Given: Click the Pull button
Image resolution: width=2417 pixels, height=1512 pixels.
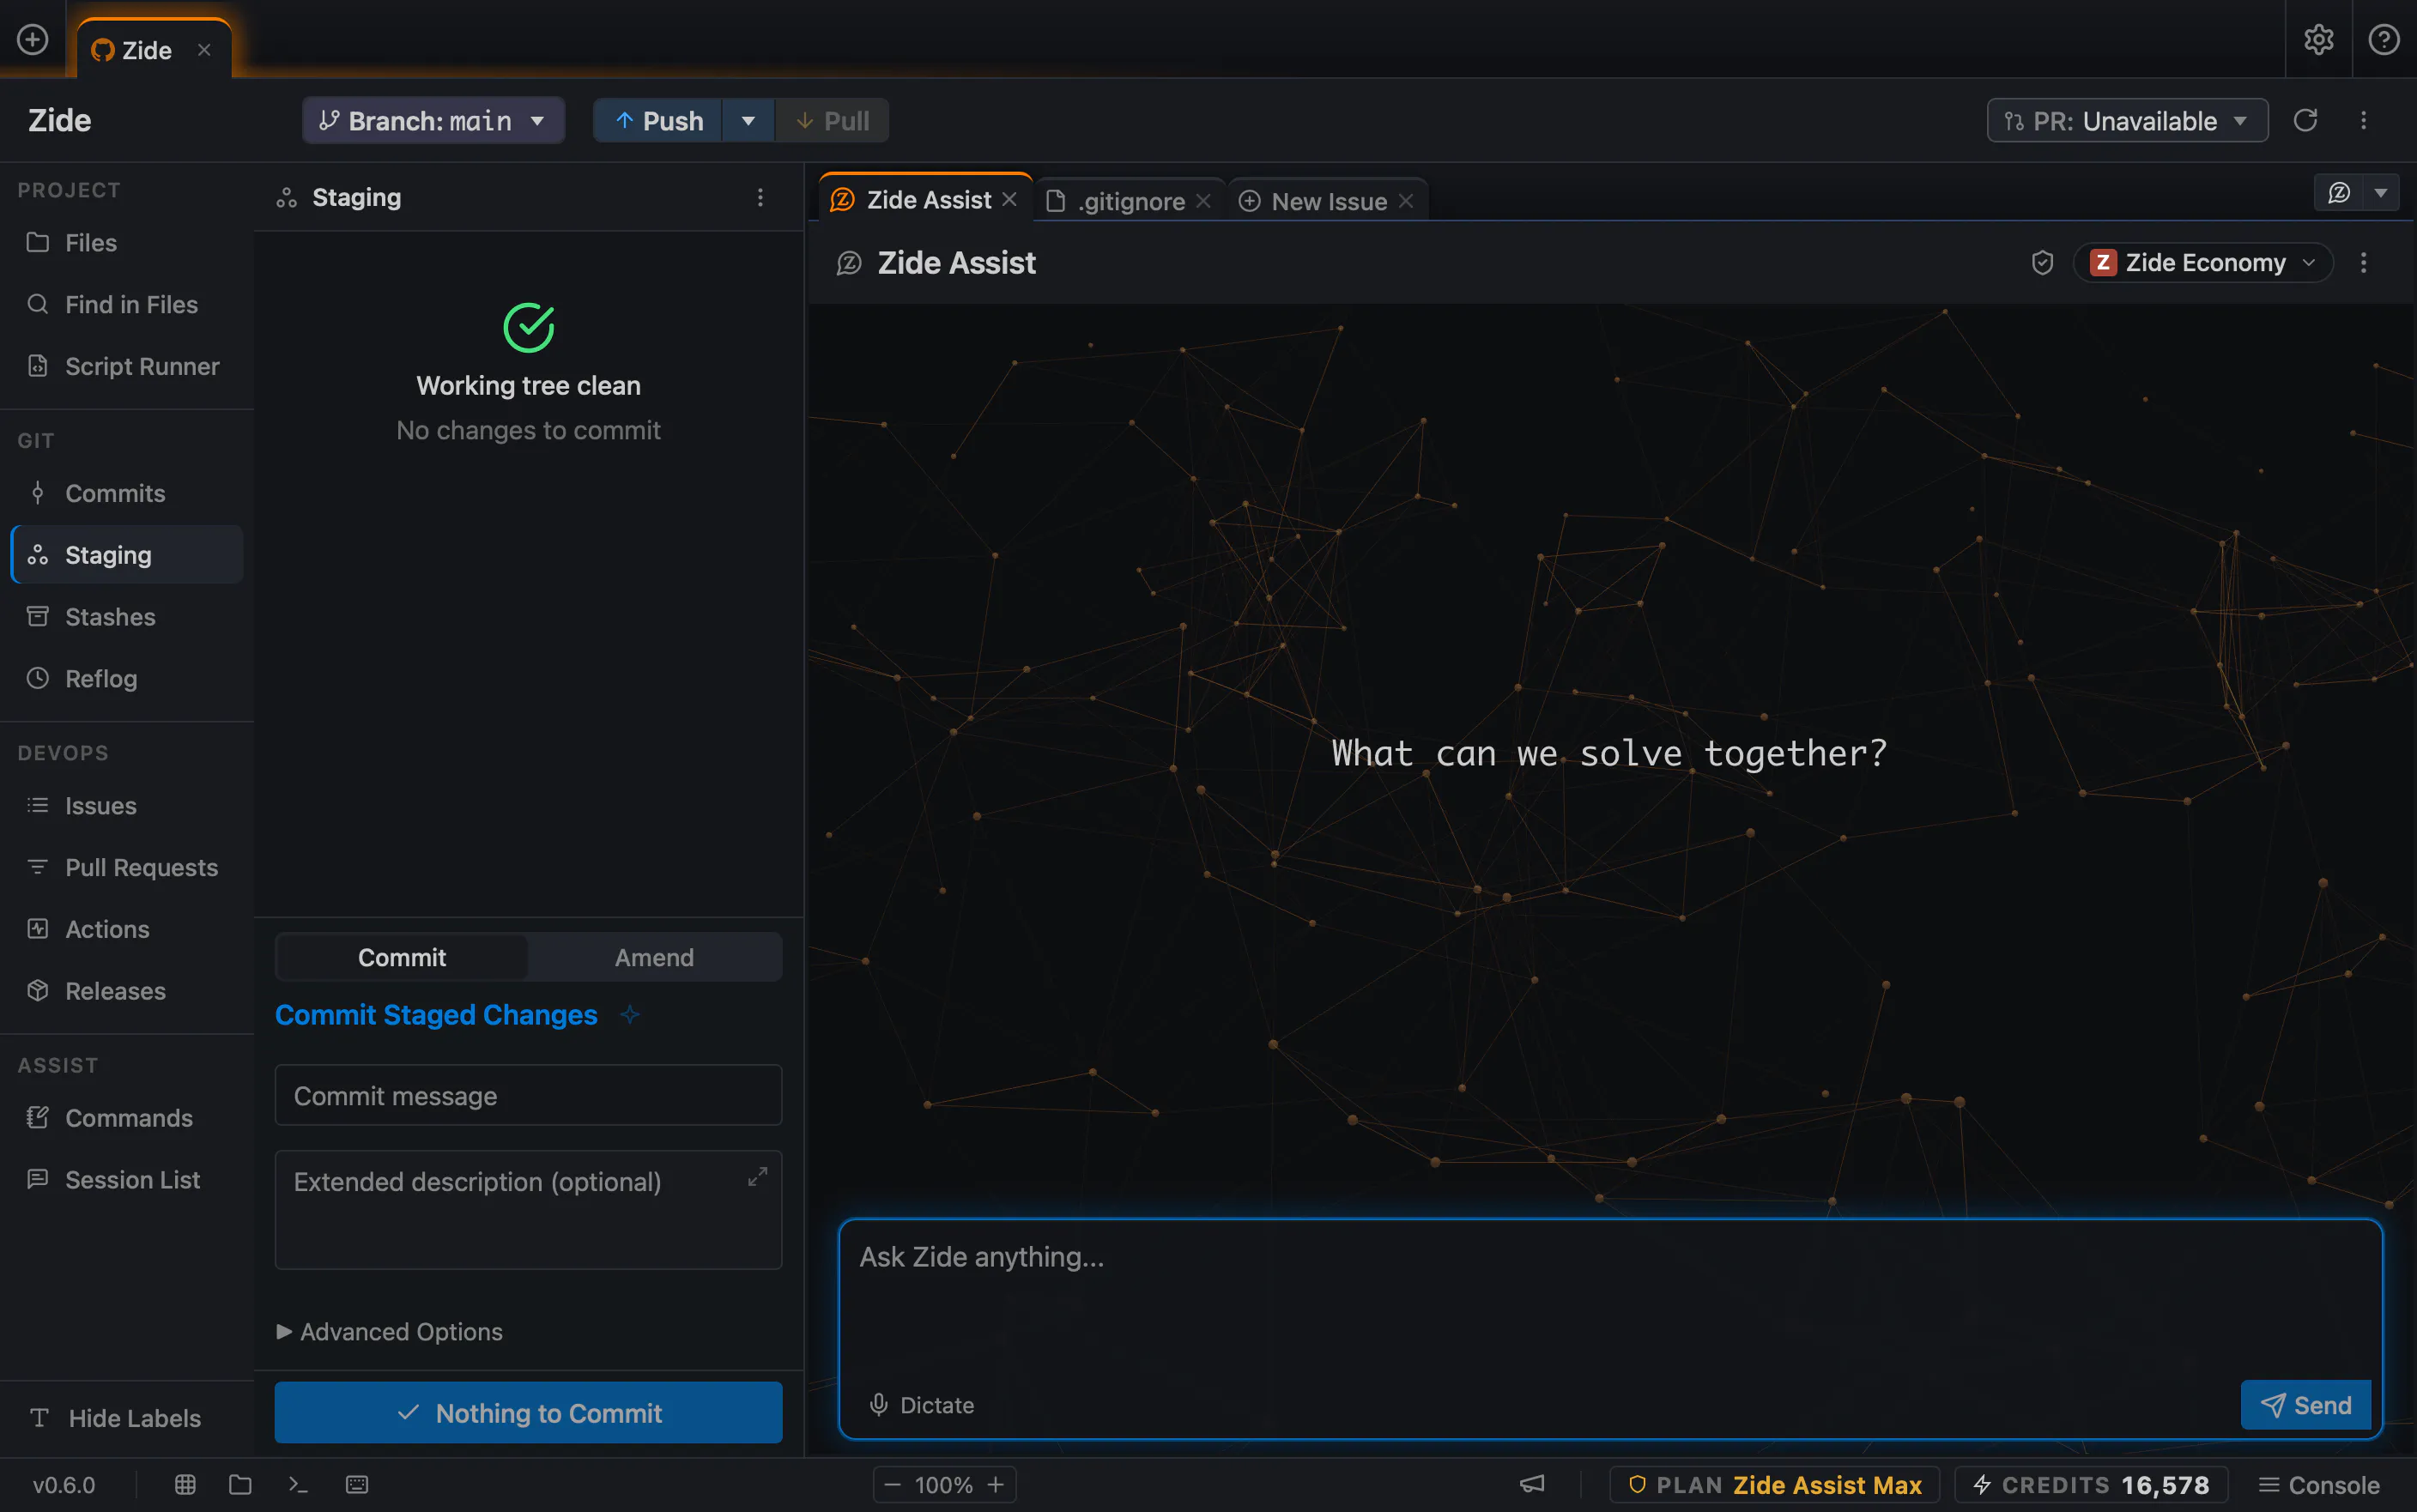Looking at the screenshot, I should pyautogui.click(x=832, y=120).
